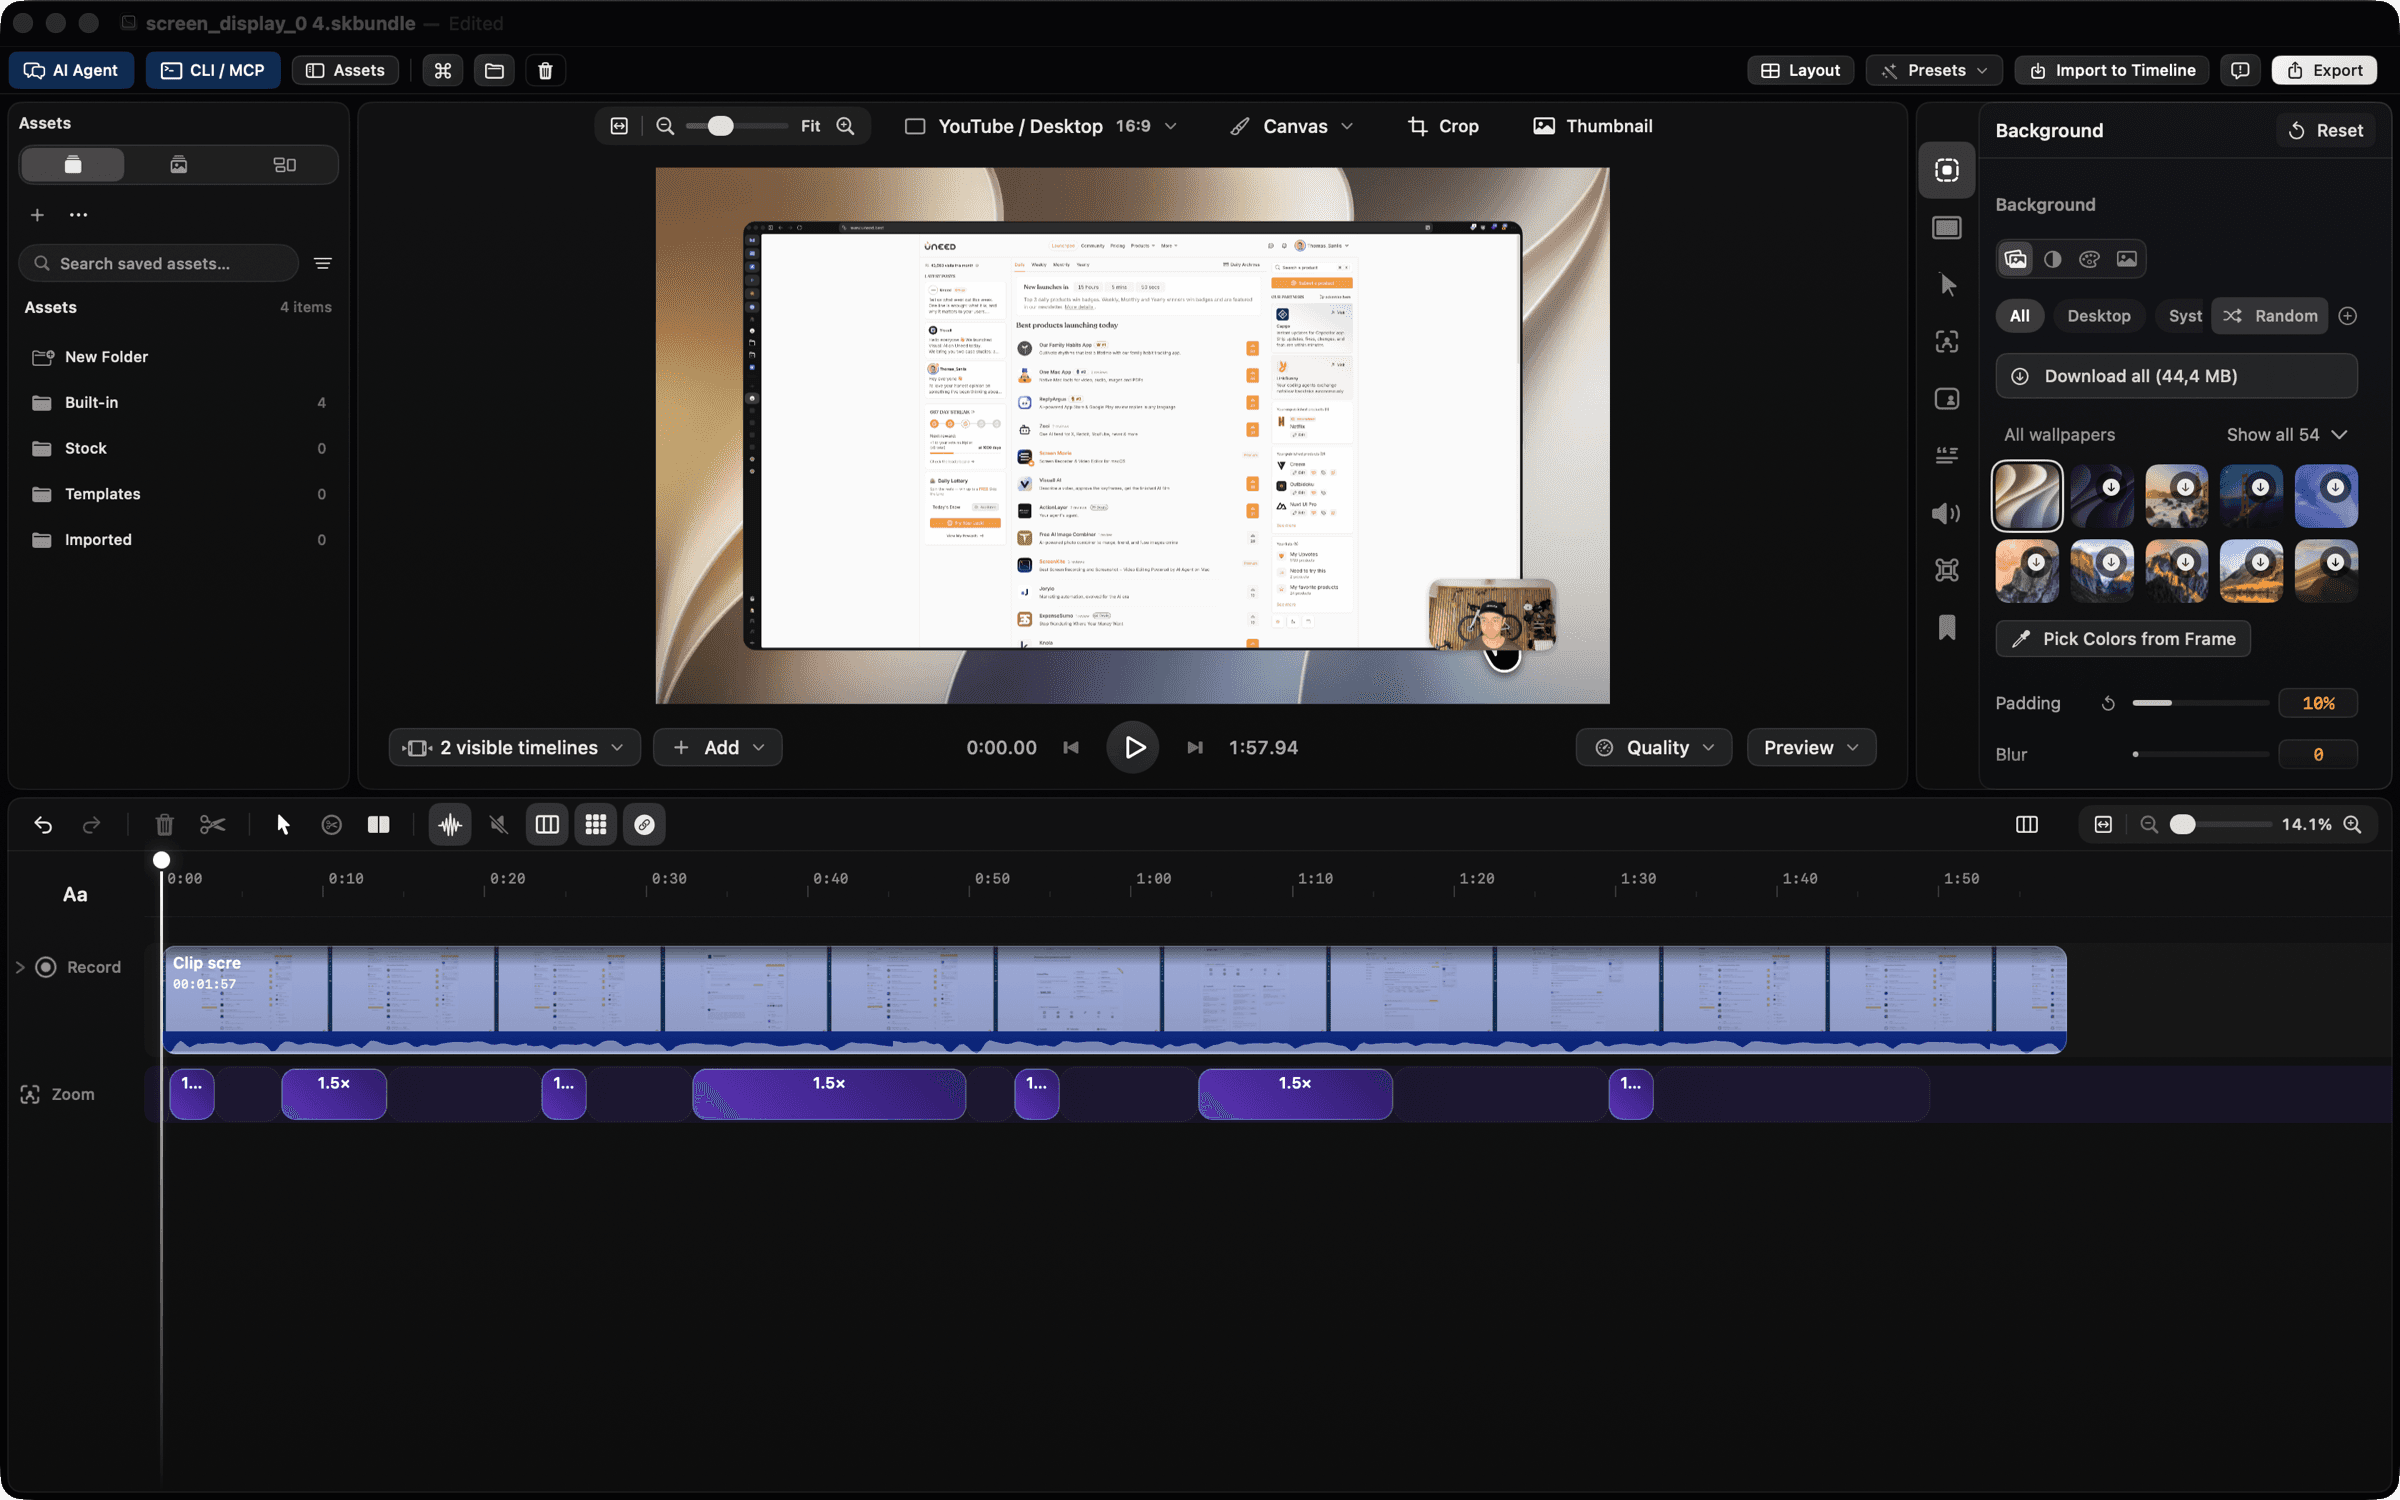Select the pointer arrow tool in timeline toolbar
This screenshot has width=2400, height=1500.
coord(283,824)
